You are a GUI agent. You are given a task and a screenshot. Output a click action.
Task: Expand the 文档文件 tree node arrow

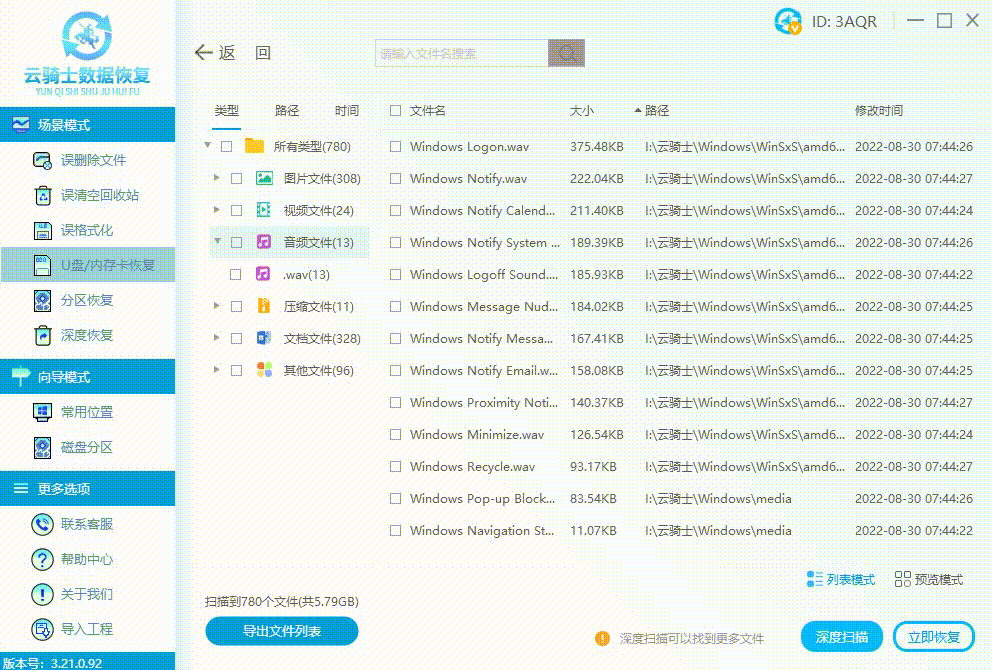[x=217, y=338]
